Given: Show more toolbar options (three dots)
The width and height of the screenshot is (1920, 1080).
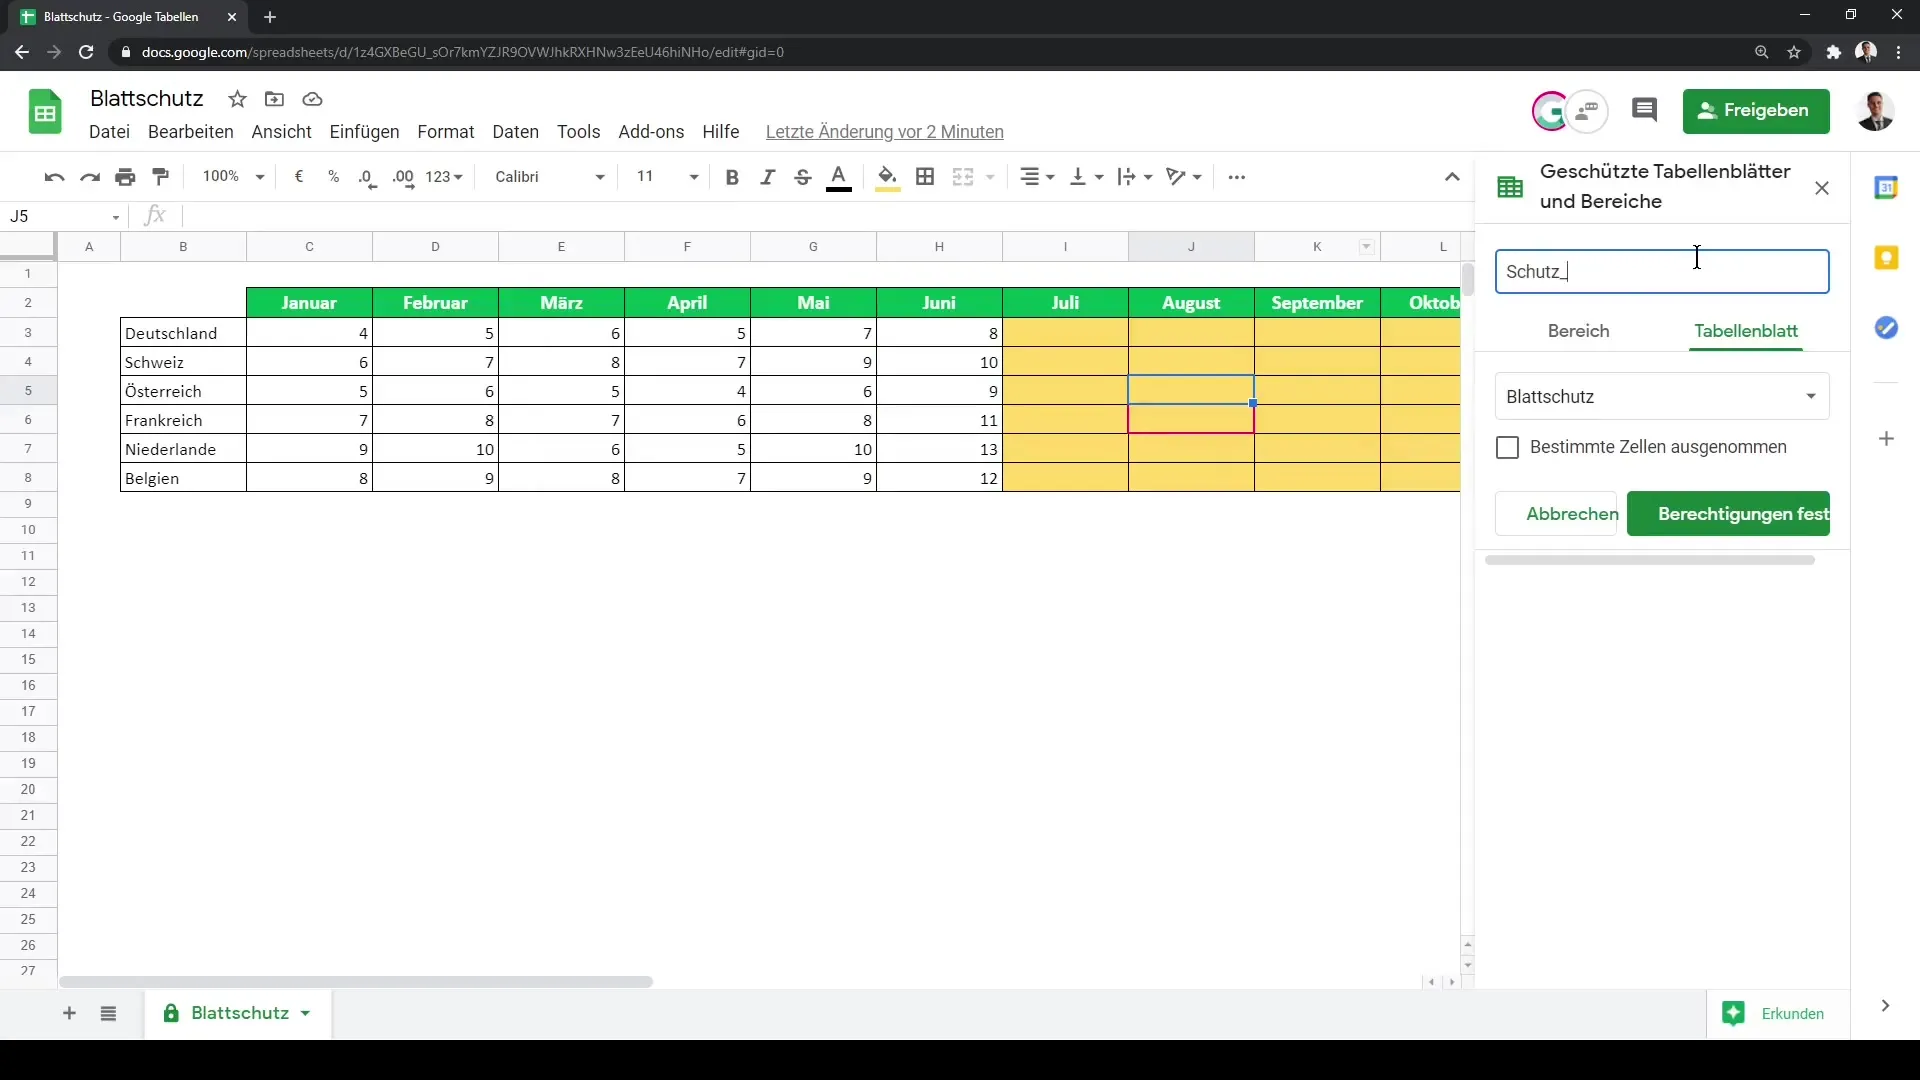Looking at the screenshot, I should tap(1237, 177).
